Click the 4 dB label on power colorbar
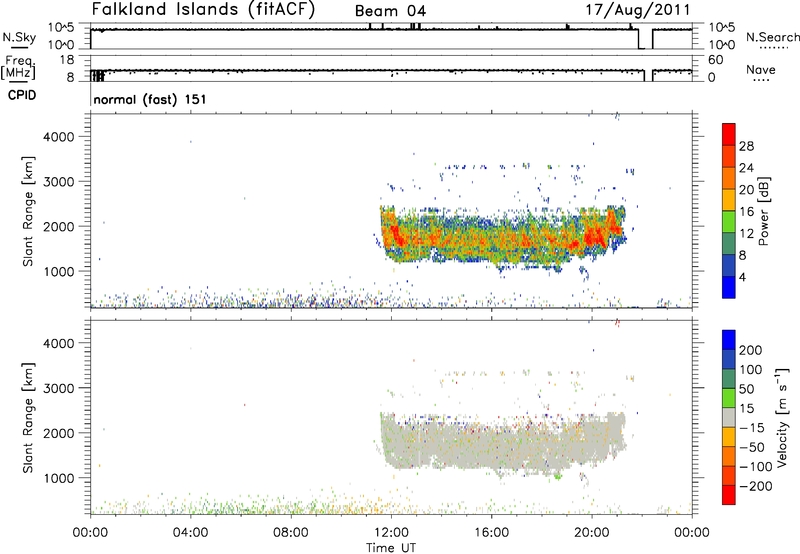Viewport: 800px width, 554px height. click(x=742, y=277)
